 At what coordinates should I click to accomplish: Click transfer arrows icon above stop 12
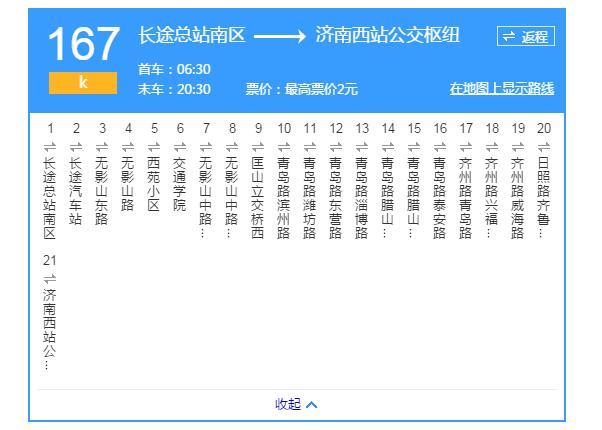(x=336, y=147)
